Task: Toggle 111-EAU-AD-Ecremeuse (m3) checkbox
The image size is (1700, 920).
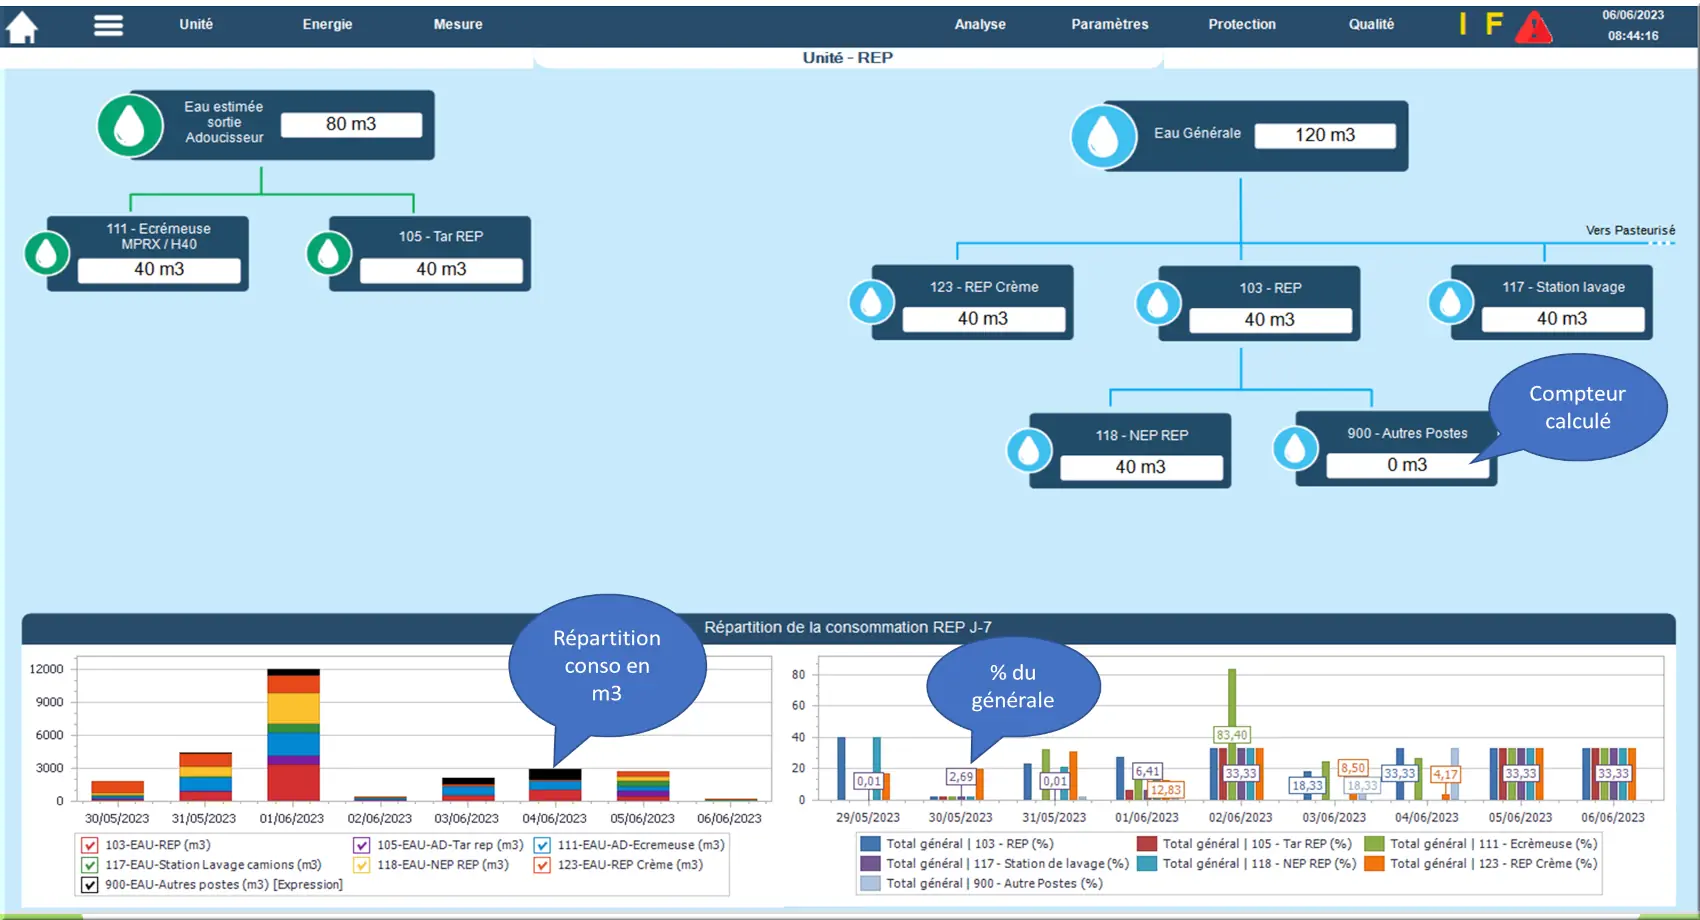Action: pyautogui.click(x=542, y=845)
